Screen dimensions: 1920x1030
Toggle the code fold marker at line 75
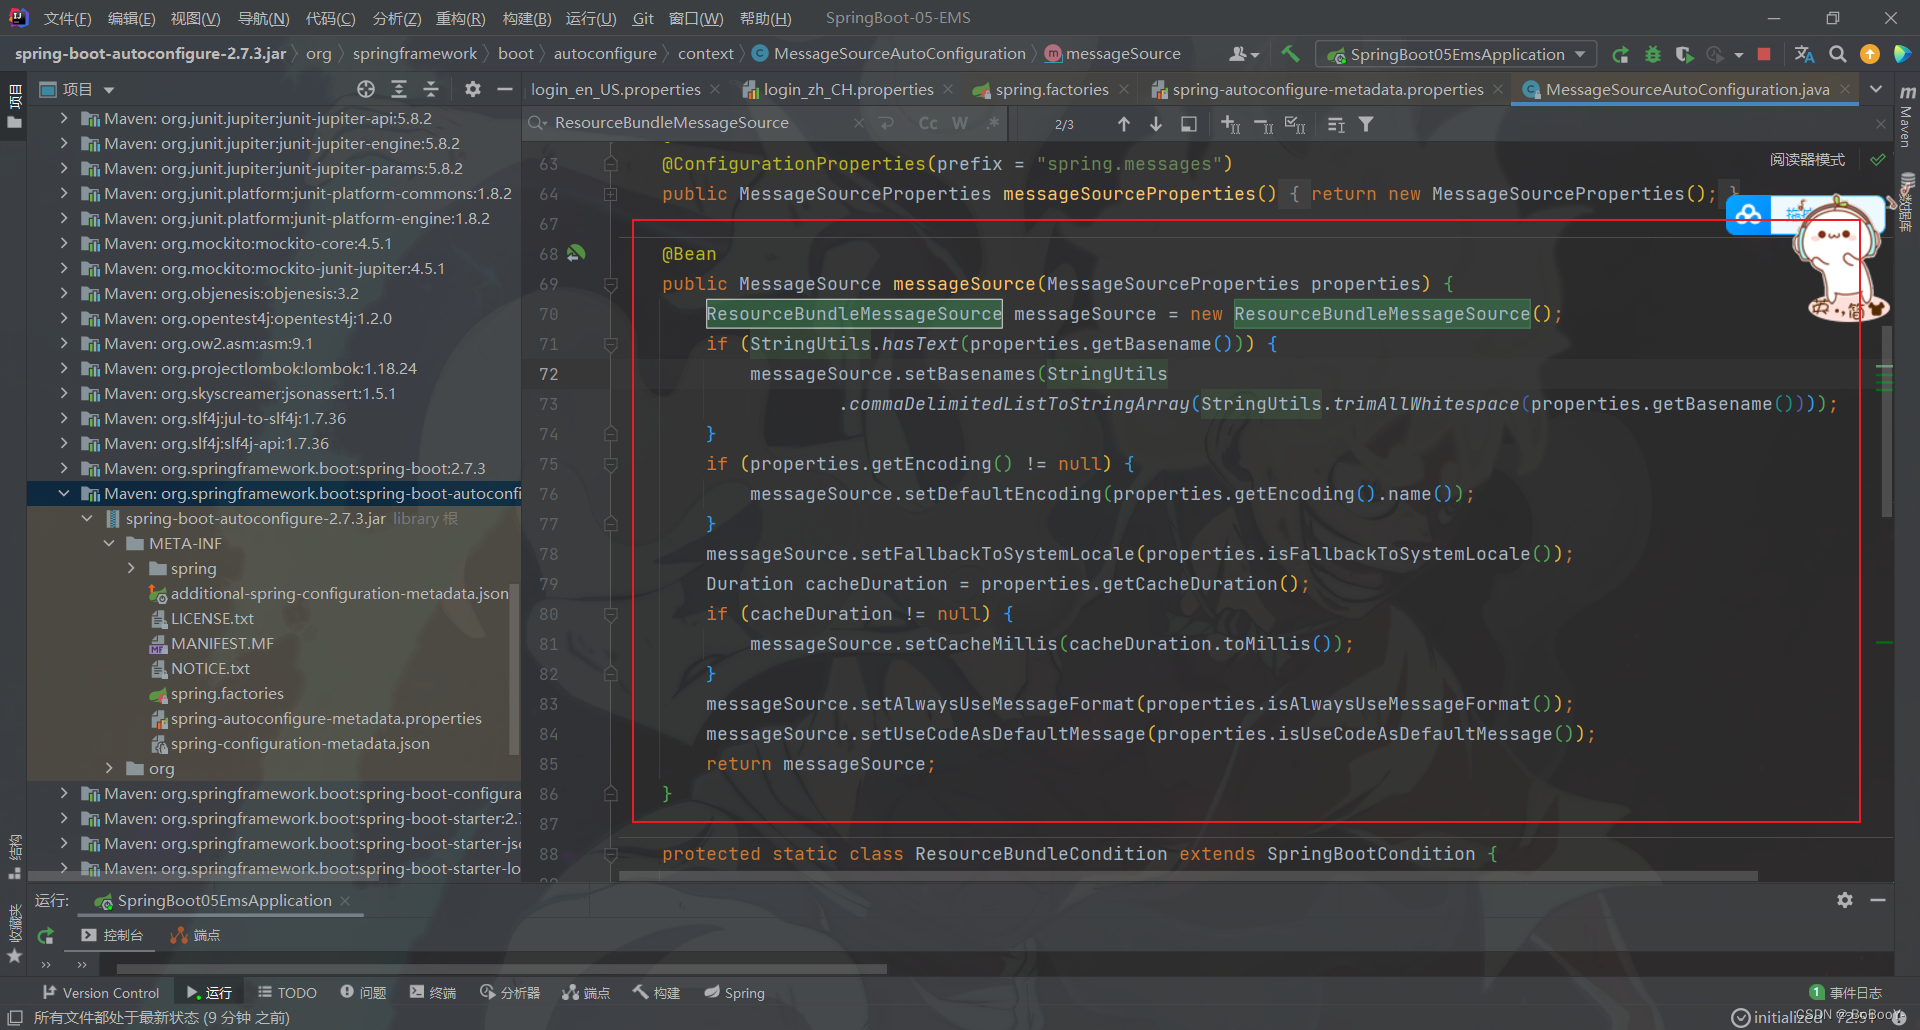[x=610, y=464]
